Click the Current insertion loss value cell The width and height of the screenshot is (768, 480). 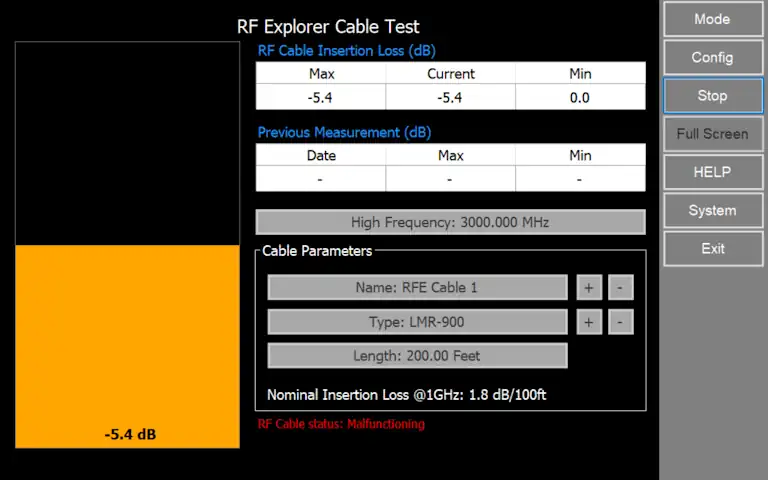coord(450,98)
